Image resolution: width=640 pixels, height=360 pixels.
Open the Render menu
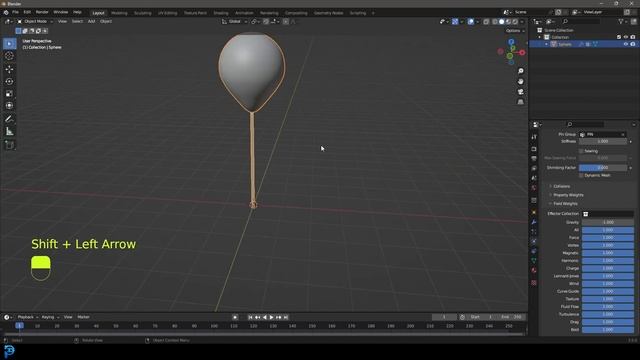coord(42,12)
